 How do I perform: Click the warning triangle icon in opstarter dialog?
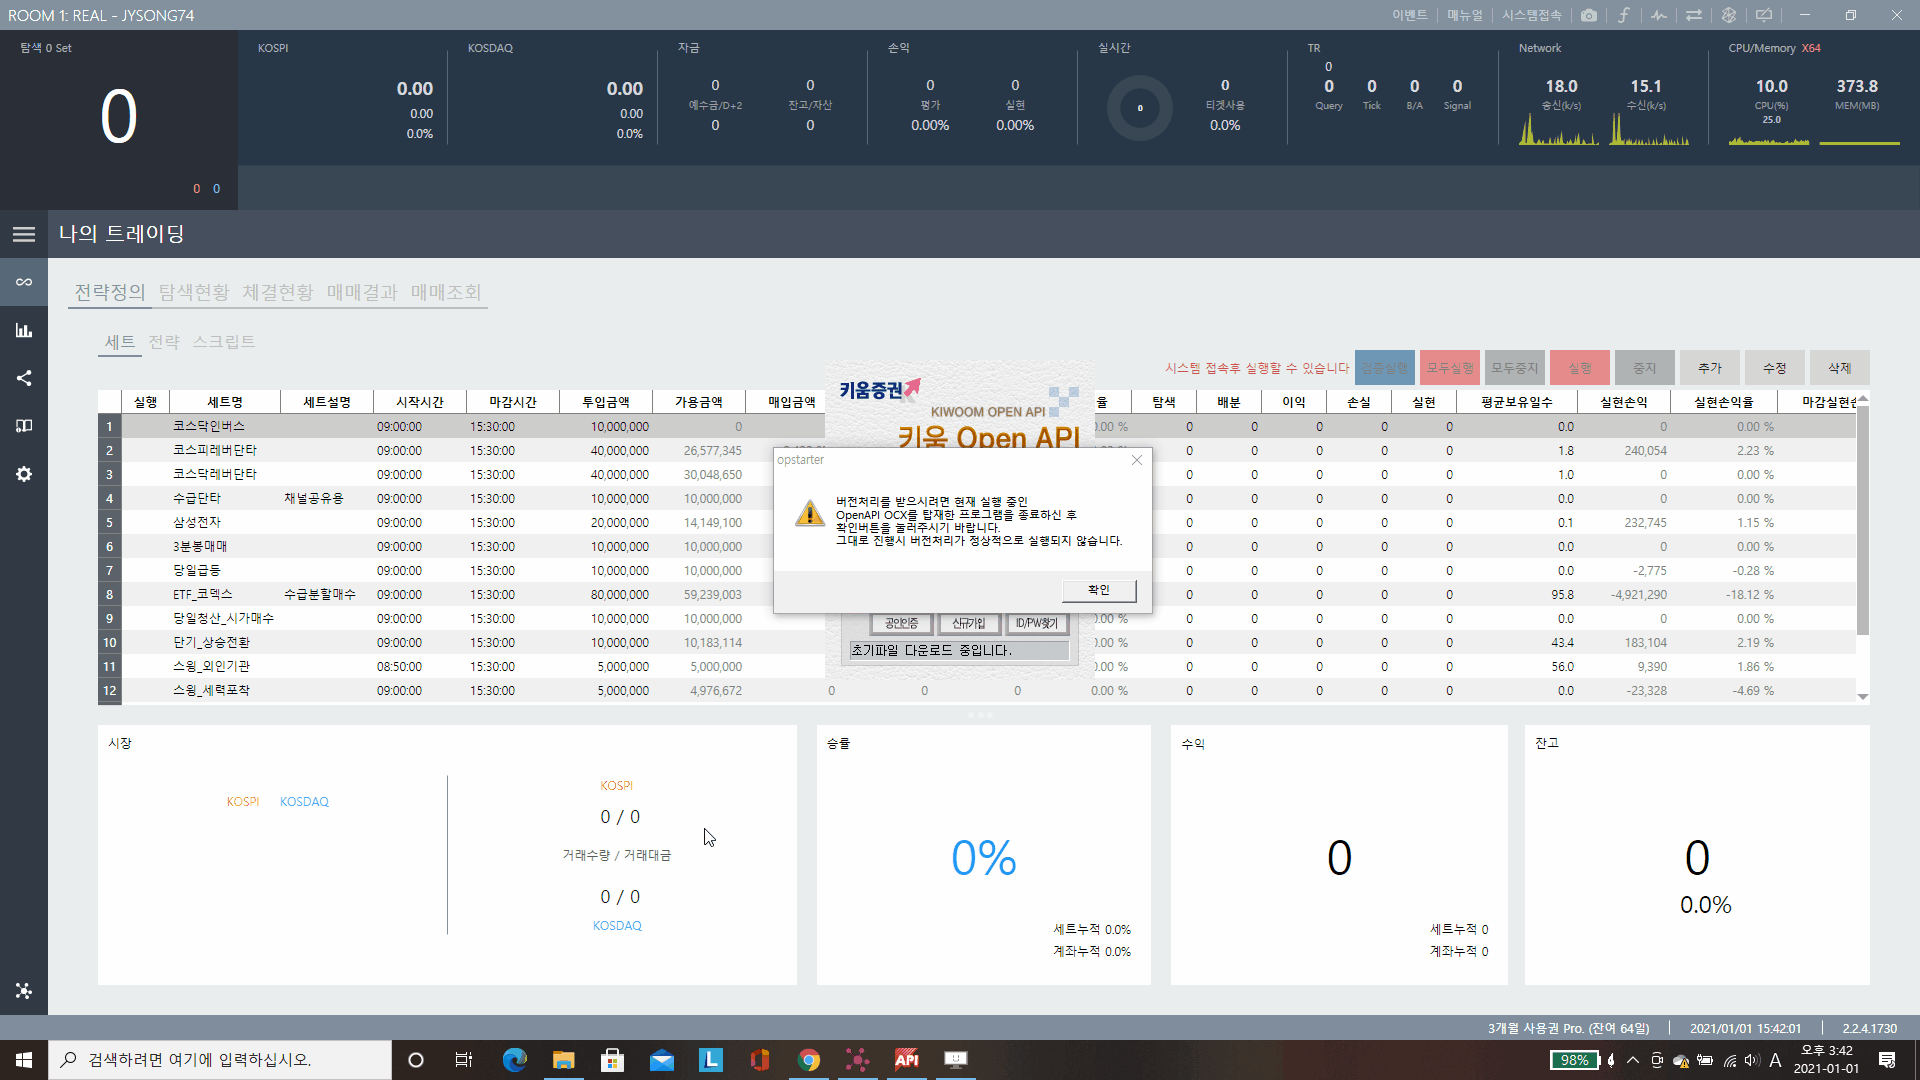[x=809, y=512]
